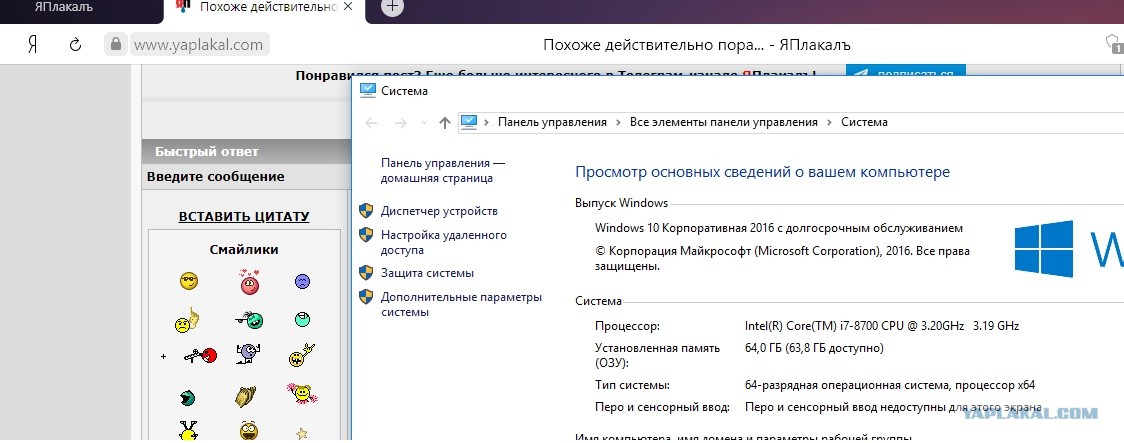Insert the yellow smiley with arms up in bottom row
The image size is (1124, 443).
pyautogui.click(x=188, y=430)
